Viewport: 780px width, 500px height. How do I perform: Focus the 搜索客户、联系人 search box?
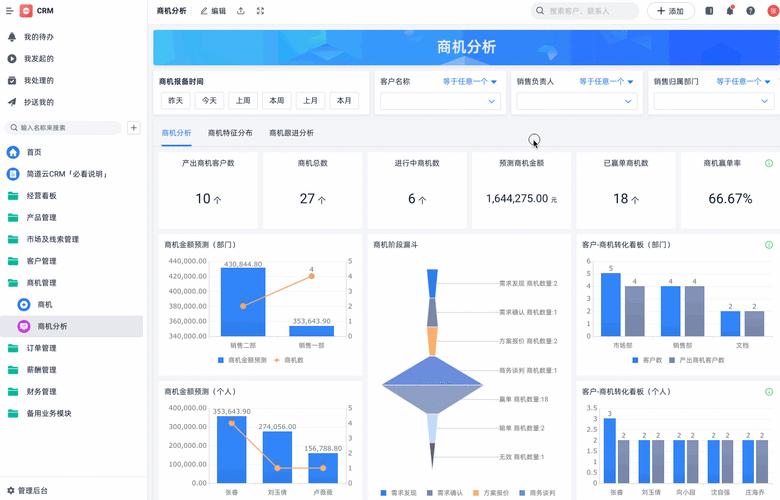(585, 11)
